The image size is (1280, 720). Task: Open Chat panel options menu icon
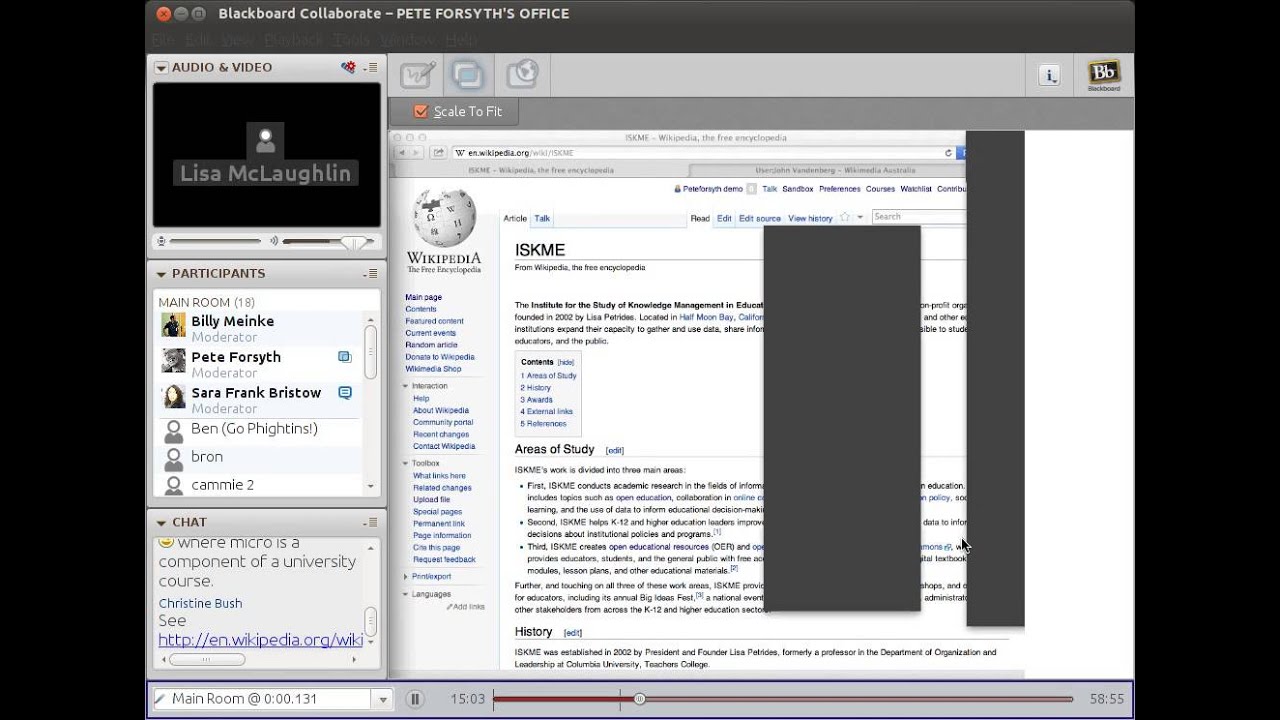pos(372,522)
